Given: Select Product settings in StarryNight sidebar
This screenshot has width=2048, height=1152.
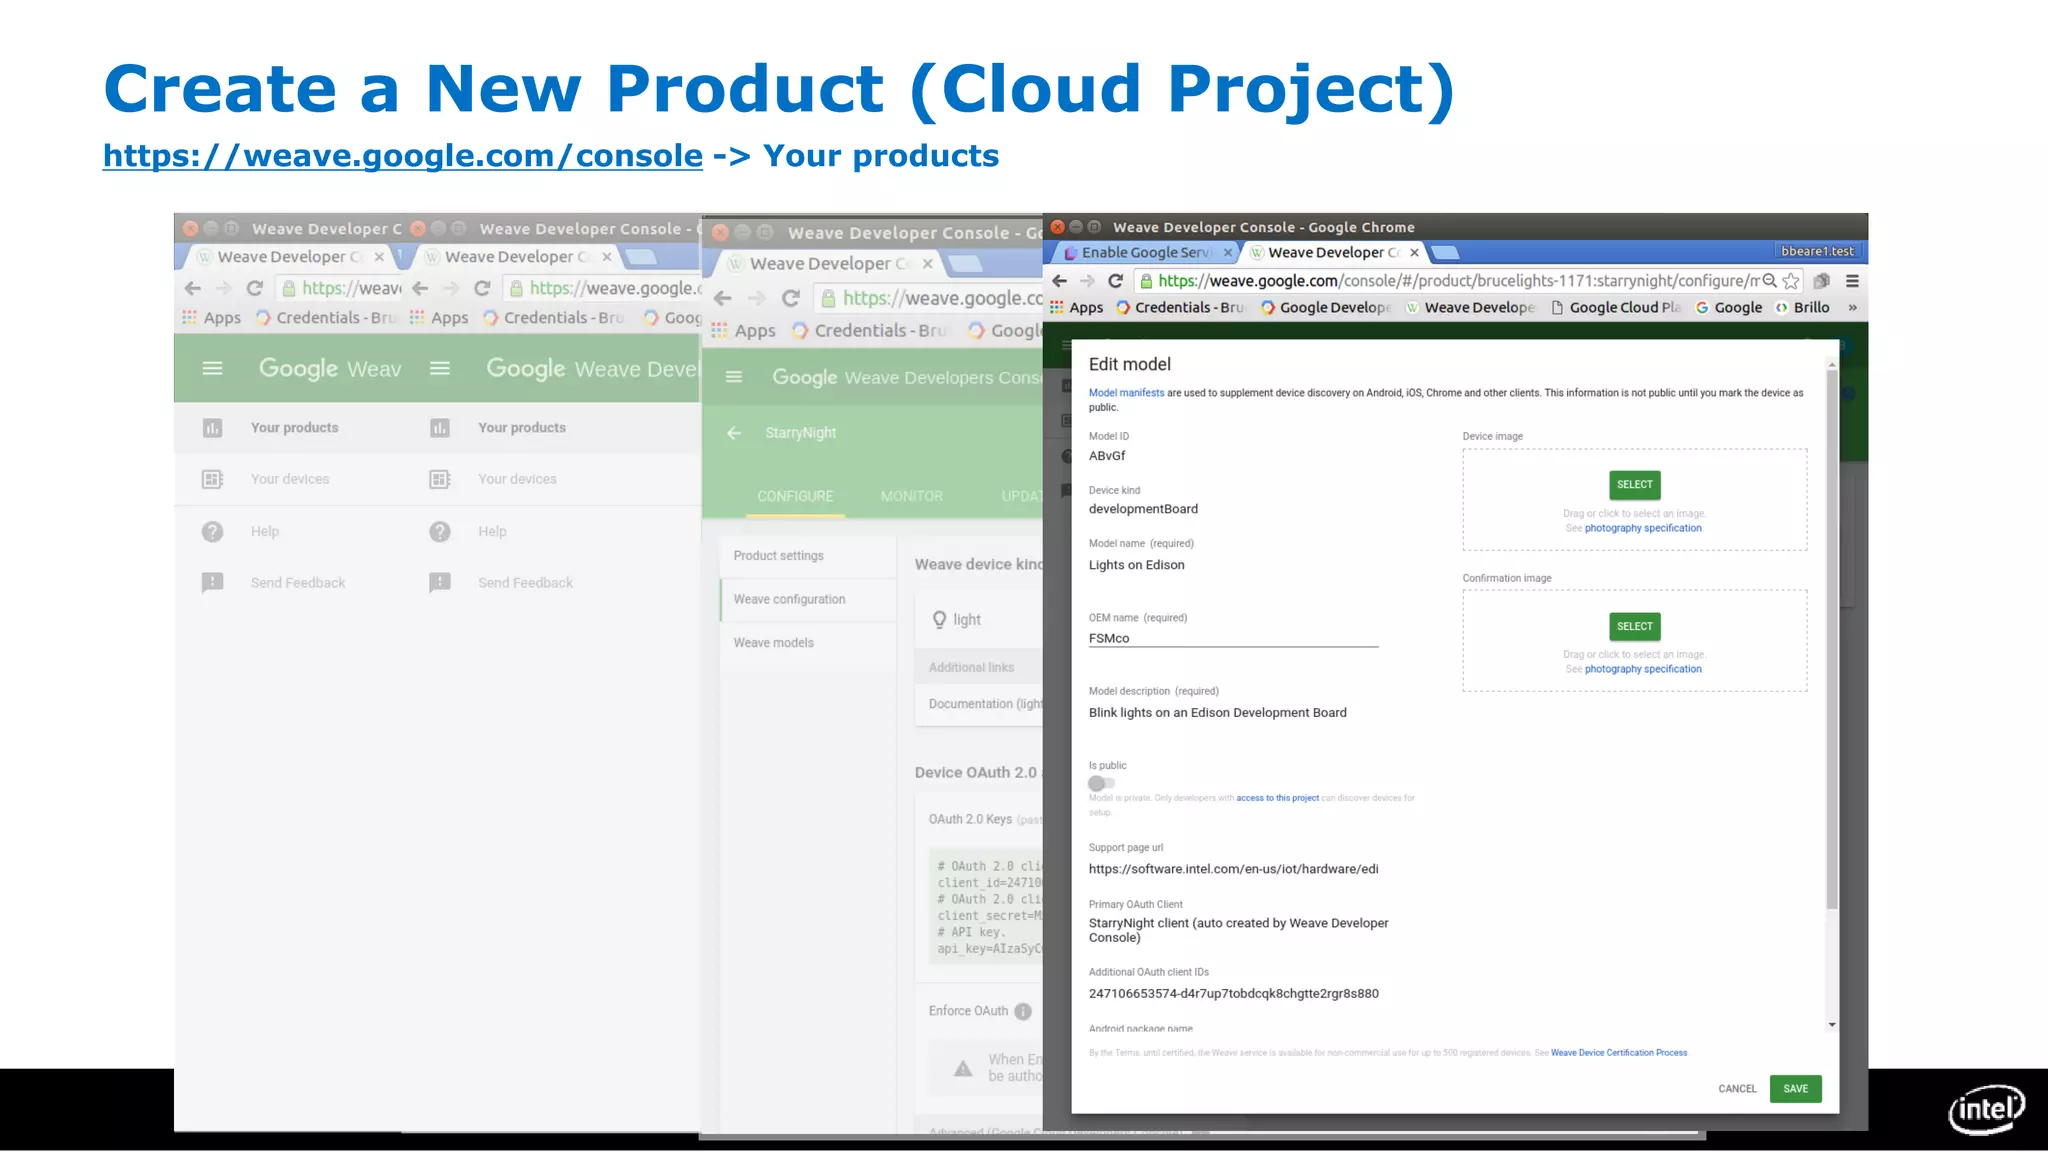Looking at the screenshot, I should tap(808, 556).
